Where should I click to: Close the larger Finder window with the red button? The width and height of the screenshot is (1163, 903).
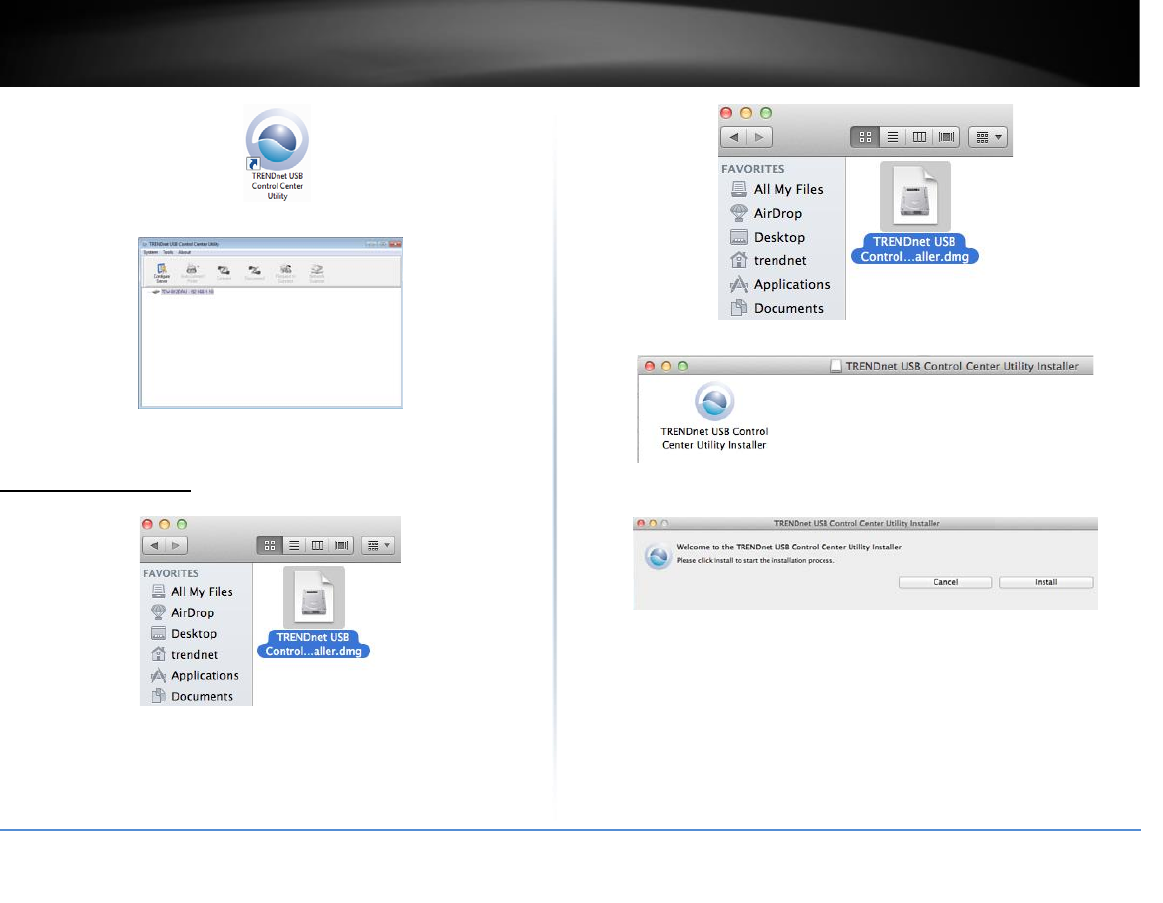pyautogui.click(x=726, y=113)
